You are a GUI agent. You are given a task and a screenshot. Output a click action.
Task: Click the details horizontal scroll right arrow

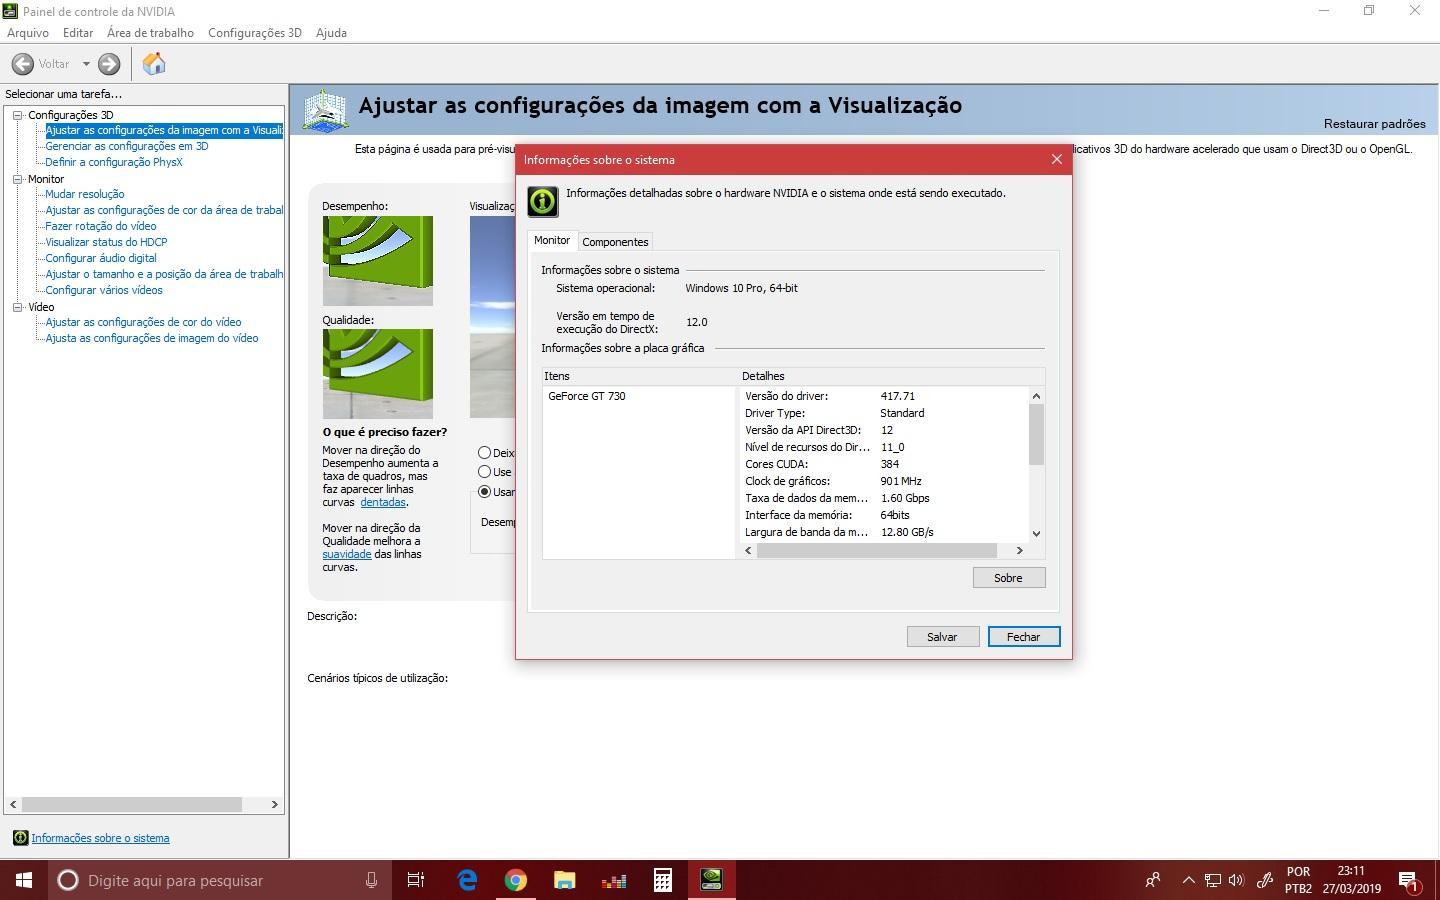coord(1019,550)
